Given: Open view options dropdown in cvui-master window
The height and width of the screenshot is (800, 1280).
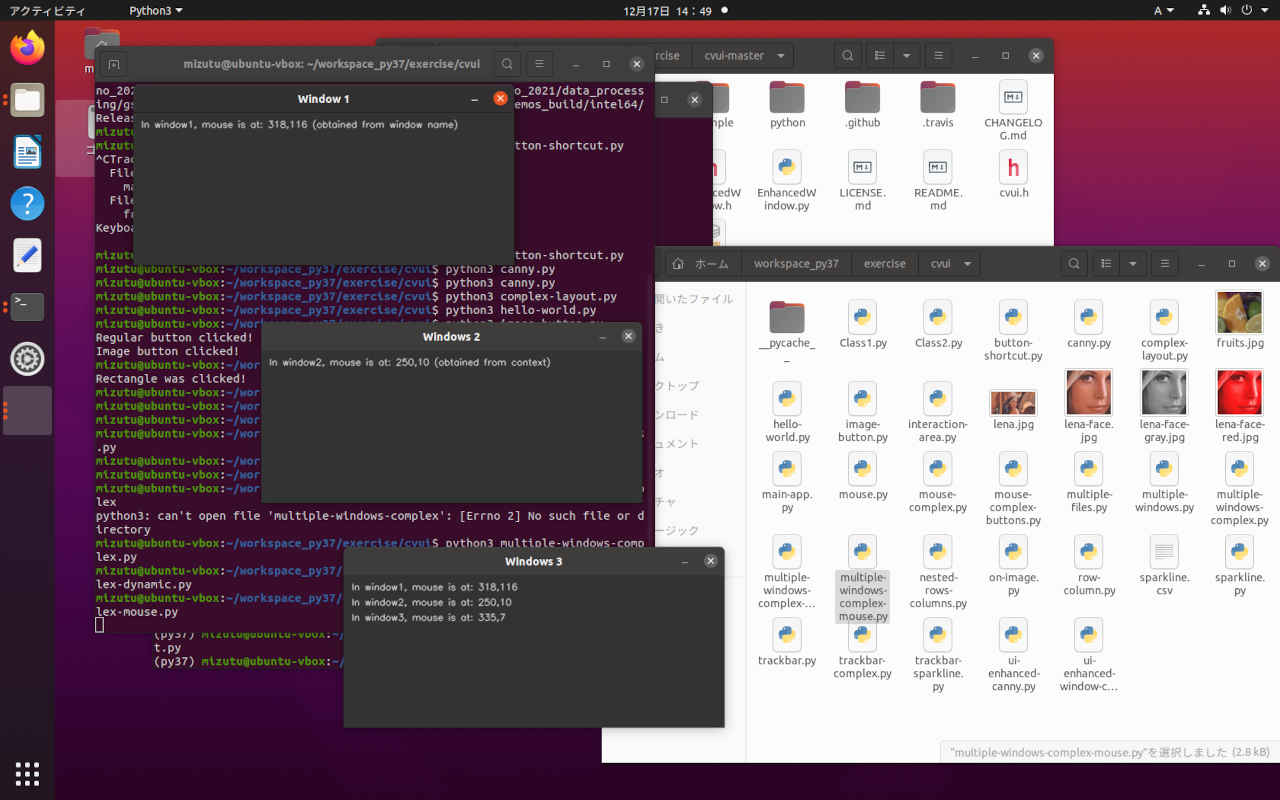Looking at the screenshot, I should [x=907, y=56].
